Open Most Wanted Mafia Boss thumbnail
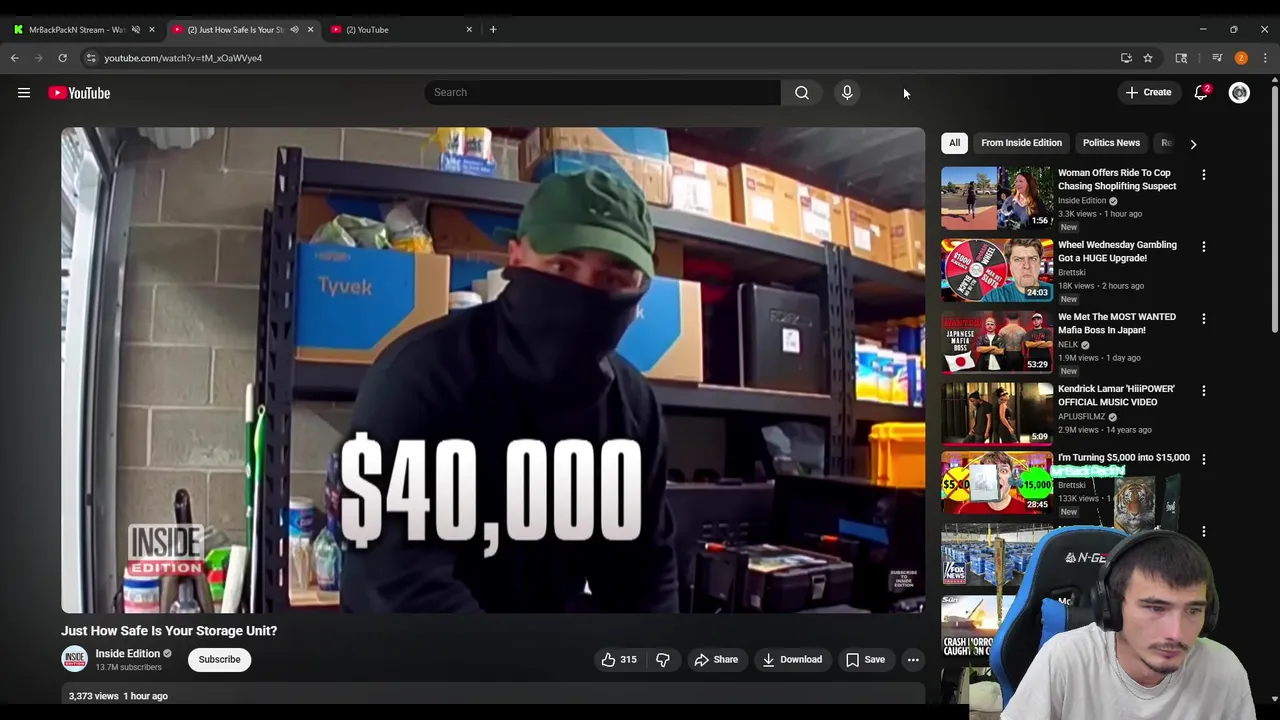Screen dimensions: 1280x720 pos(996,342)
